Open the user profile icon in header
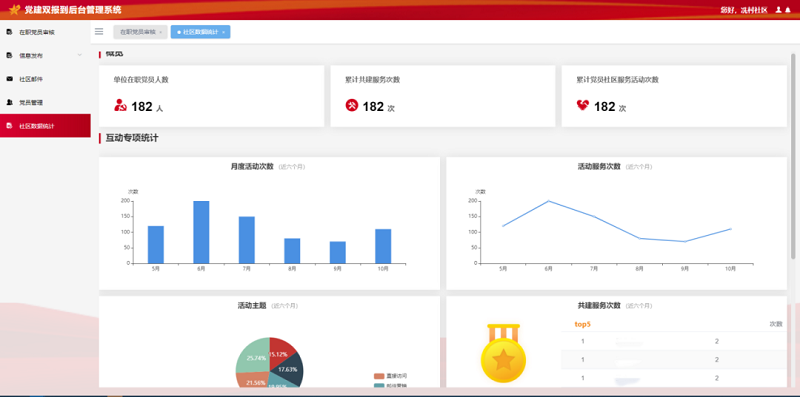The width and height of the screenshot is (800, 397). 779,10
